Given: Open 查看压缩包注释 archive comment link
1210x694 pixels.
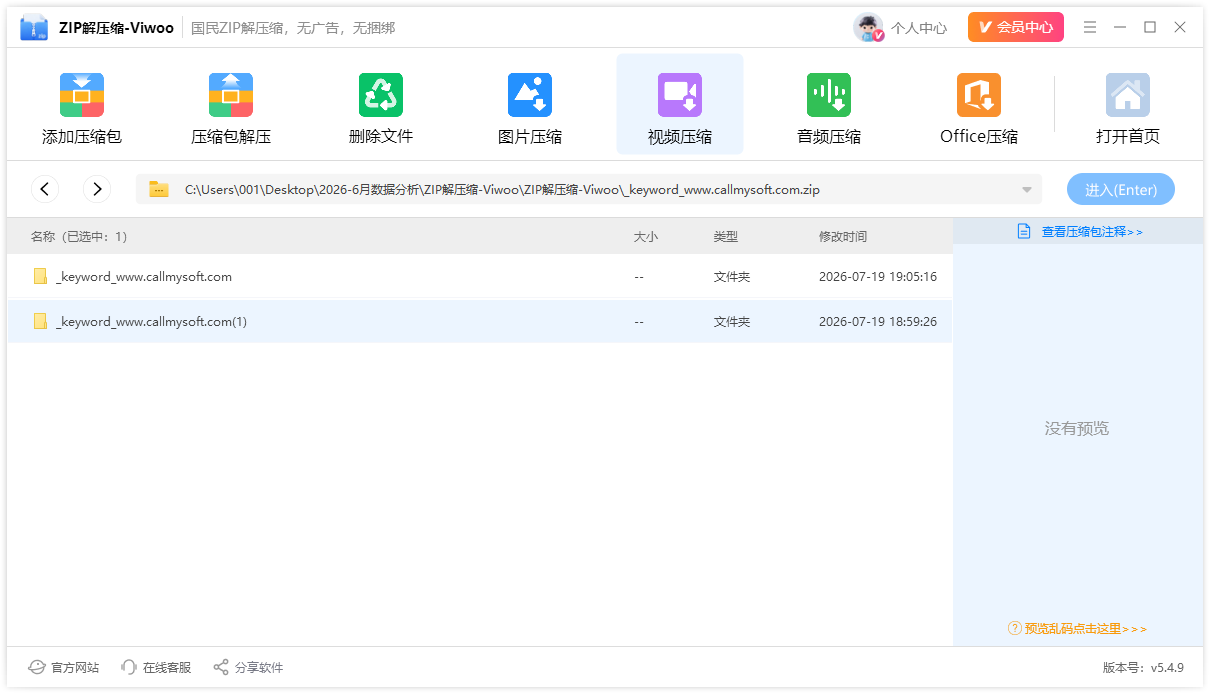Looking at the screenshot, I should [1092, 231].
